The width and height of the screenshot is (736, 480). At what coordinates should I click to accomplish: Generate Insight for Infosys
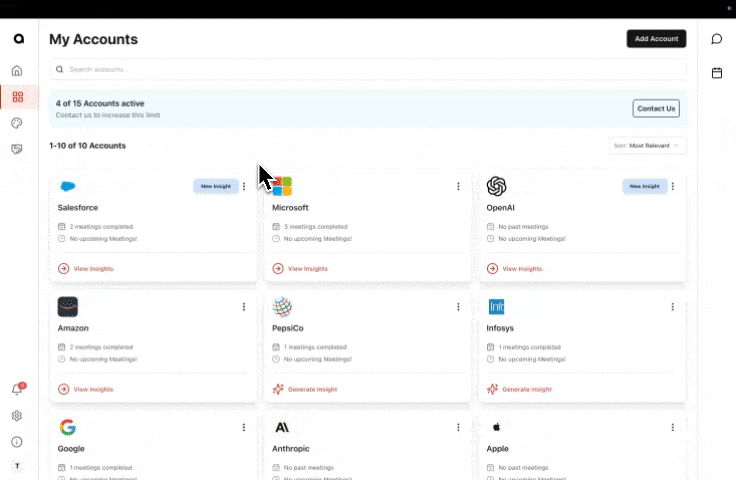pos(520,389)
